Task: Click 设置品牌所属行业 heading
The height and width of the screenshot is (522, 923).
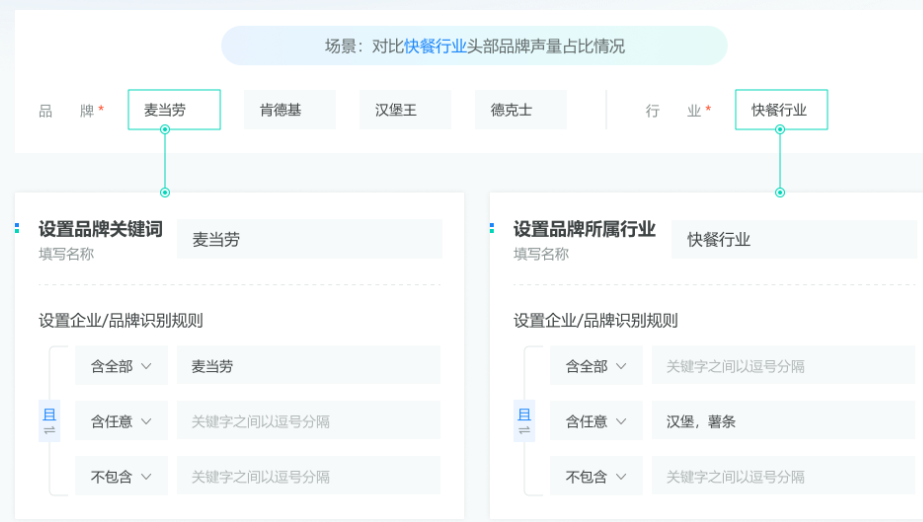Action: pyautogui.click(x=584, y=229)
